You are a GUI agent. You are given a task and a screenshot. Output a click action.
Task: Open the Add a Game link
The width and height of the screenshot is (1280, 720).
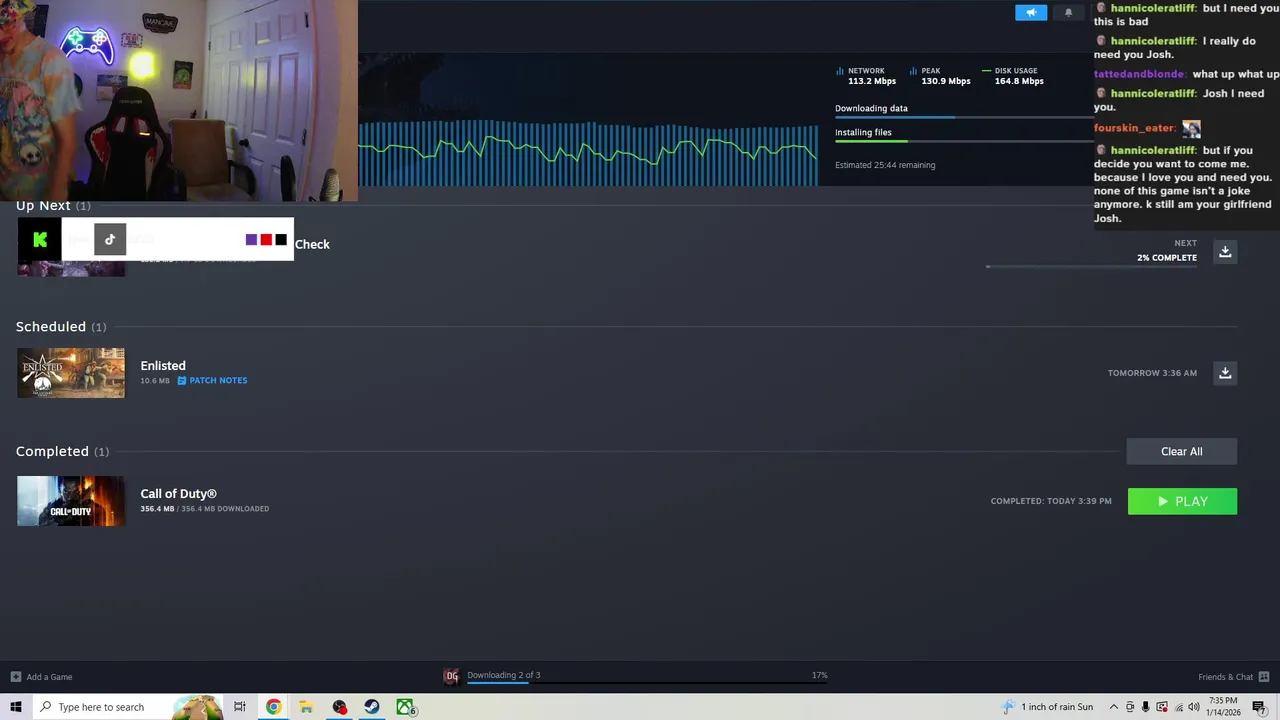(x=49, y=677)
